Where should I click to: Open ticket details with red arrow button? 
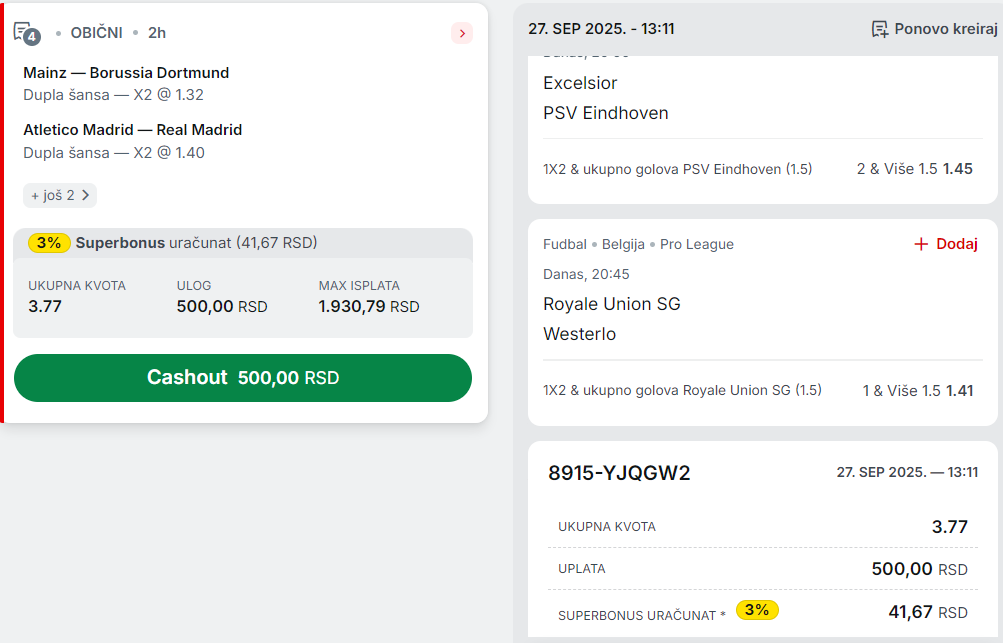462,33
